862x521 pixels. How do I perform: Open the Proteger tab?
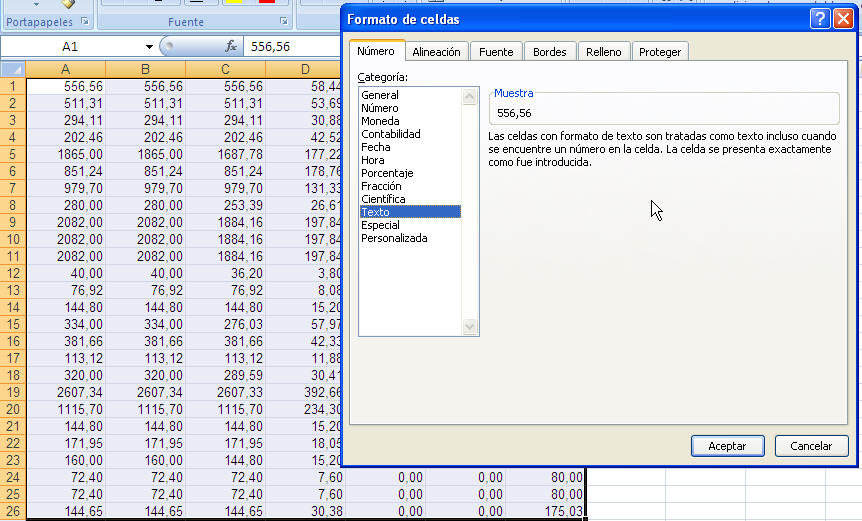pos(660,52)
